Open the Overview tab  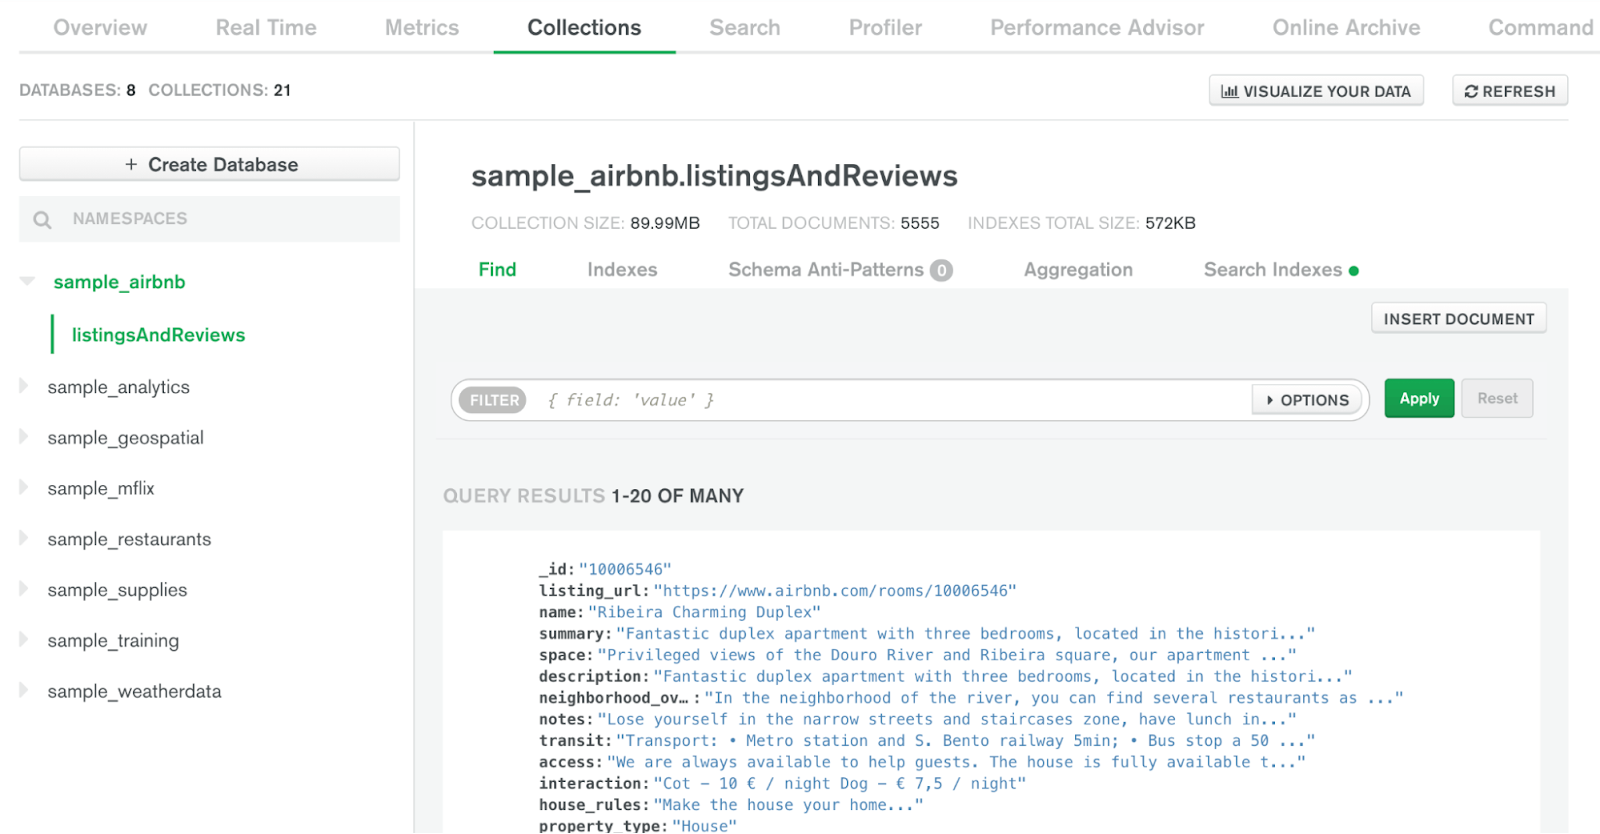point(100,27)
